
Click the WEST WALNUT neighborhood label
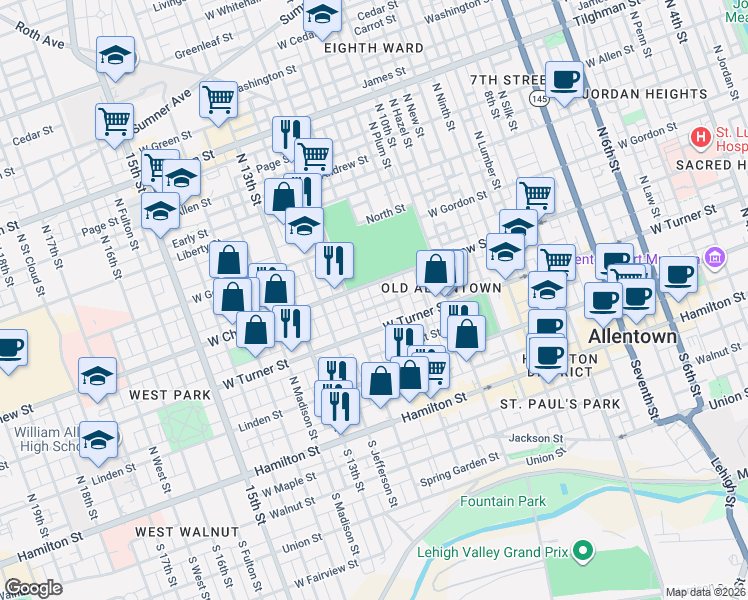pos(187,532)
